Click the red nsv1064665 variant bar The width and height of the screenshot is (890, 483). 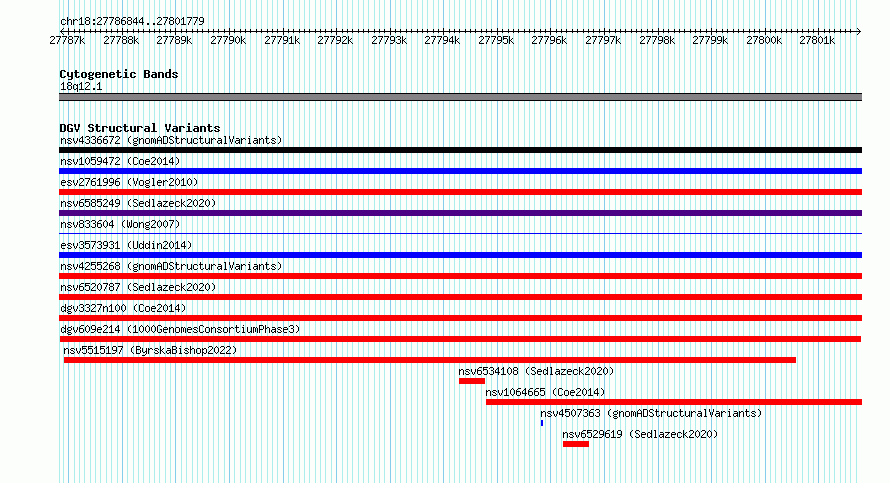674,402
